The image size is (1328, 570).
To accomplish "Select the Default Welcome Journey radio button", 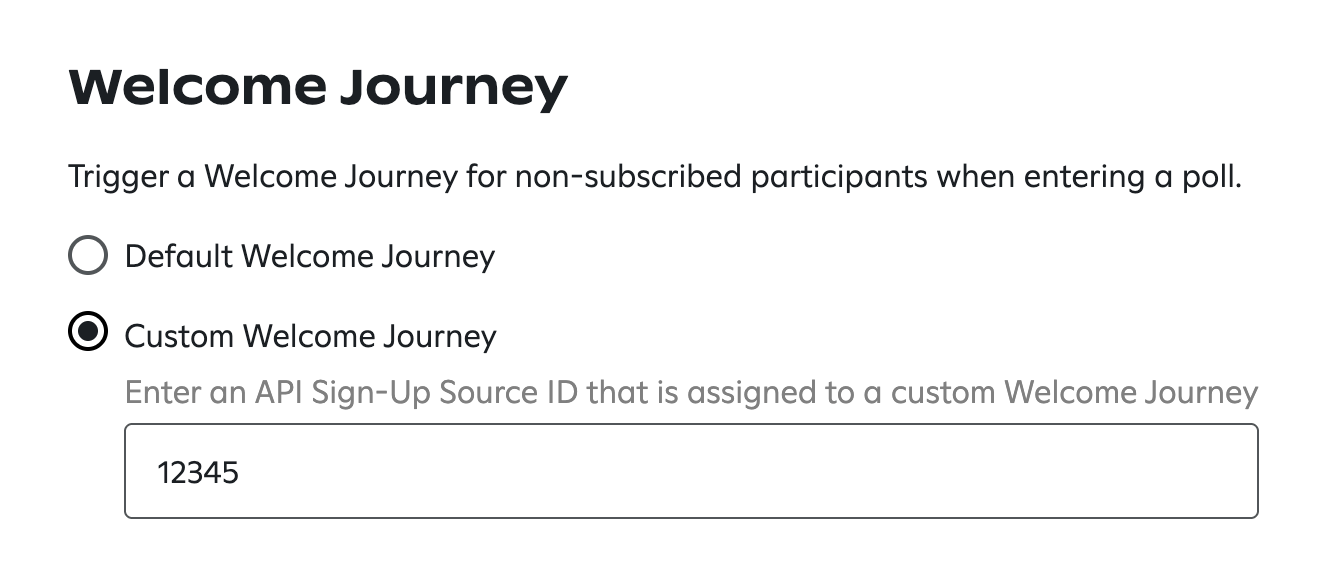I will (88, 257).
